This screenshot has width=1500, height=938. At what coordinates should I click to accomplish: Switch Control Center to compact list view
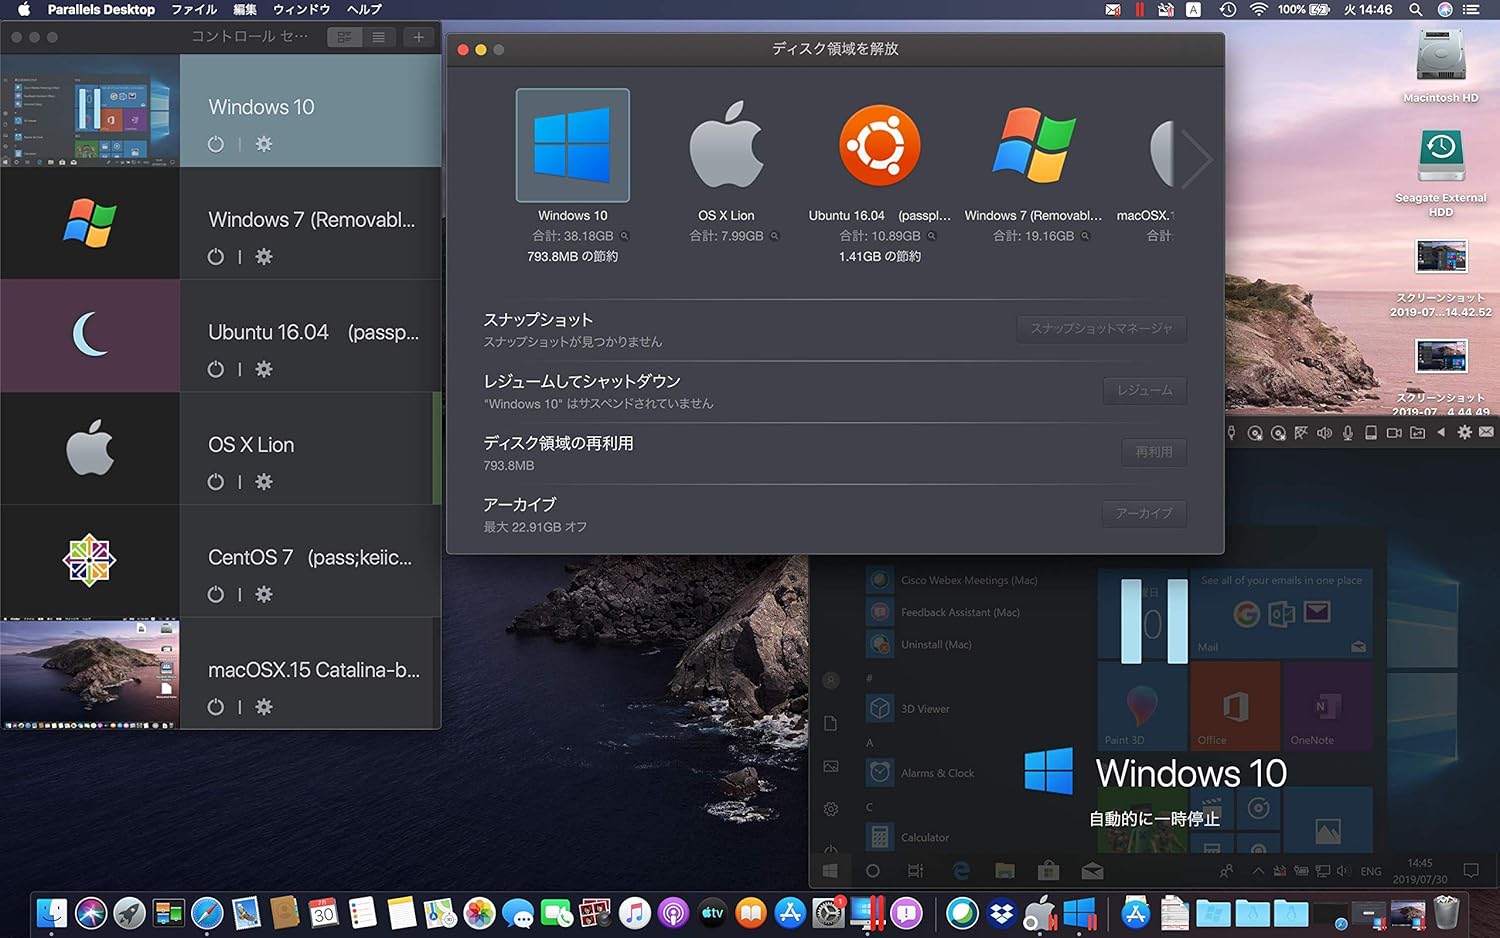(378, 37)
